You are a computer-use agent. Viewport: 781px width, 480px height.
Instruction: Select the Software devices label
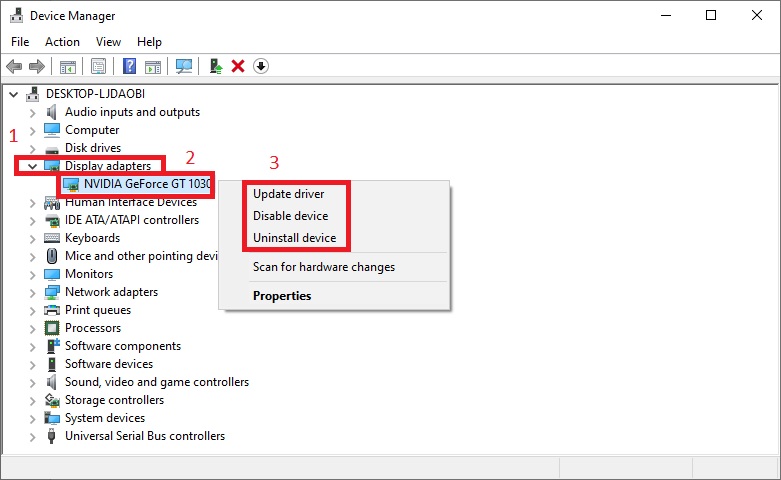coord(109,364)
